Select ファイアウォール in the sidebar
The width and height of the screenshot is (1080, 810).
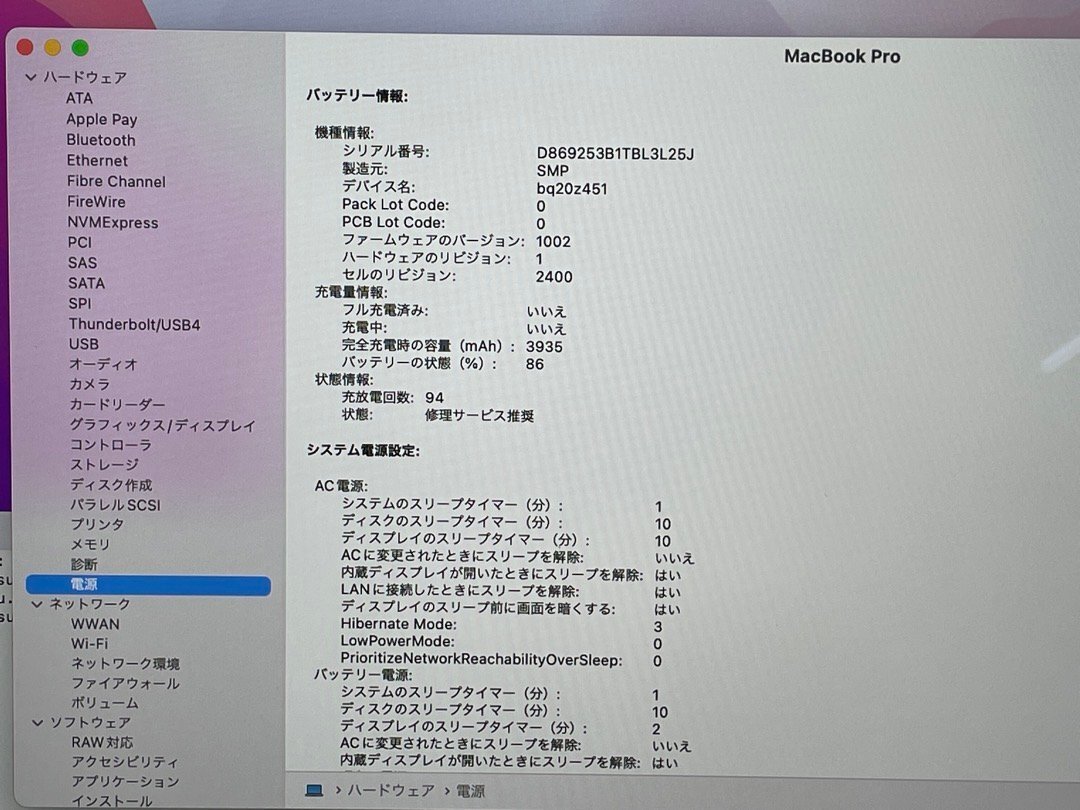[x=125, y=683]
